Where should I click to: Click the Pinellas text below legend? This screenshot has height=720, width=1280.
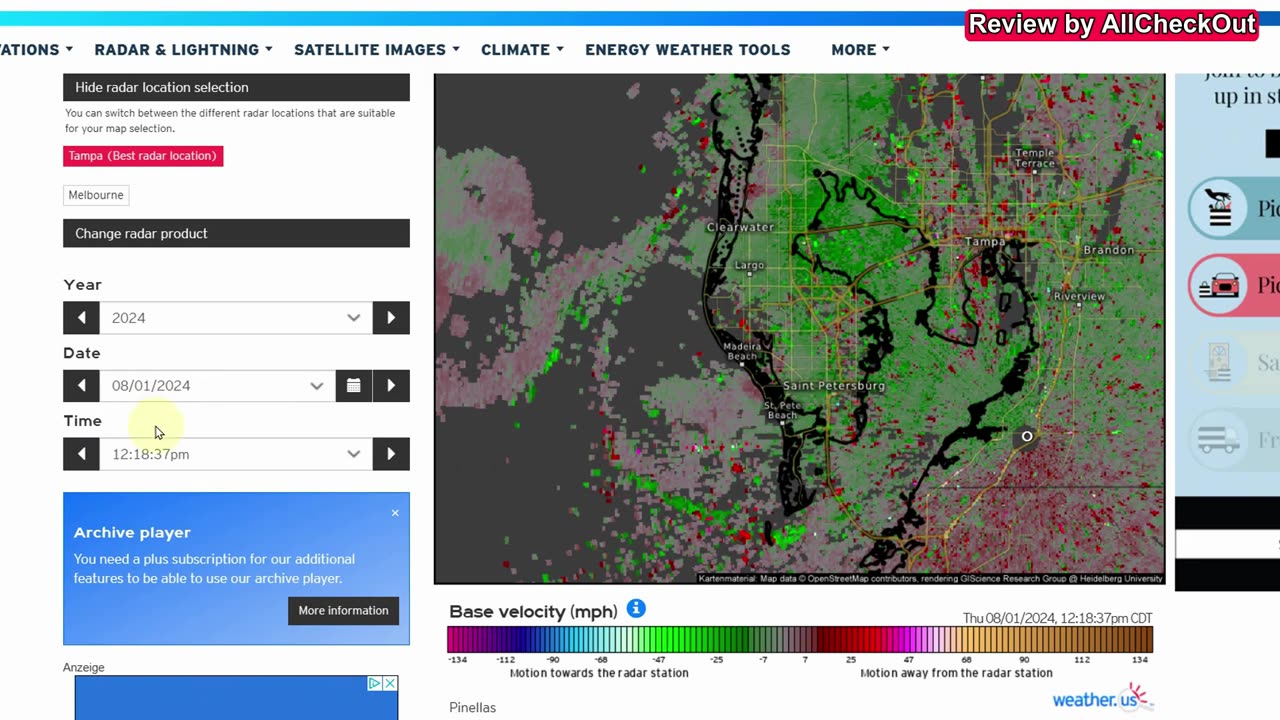point(472,707)
